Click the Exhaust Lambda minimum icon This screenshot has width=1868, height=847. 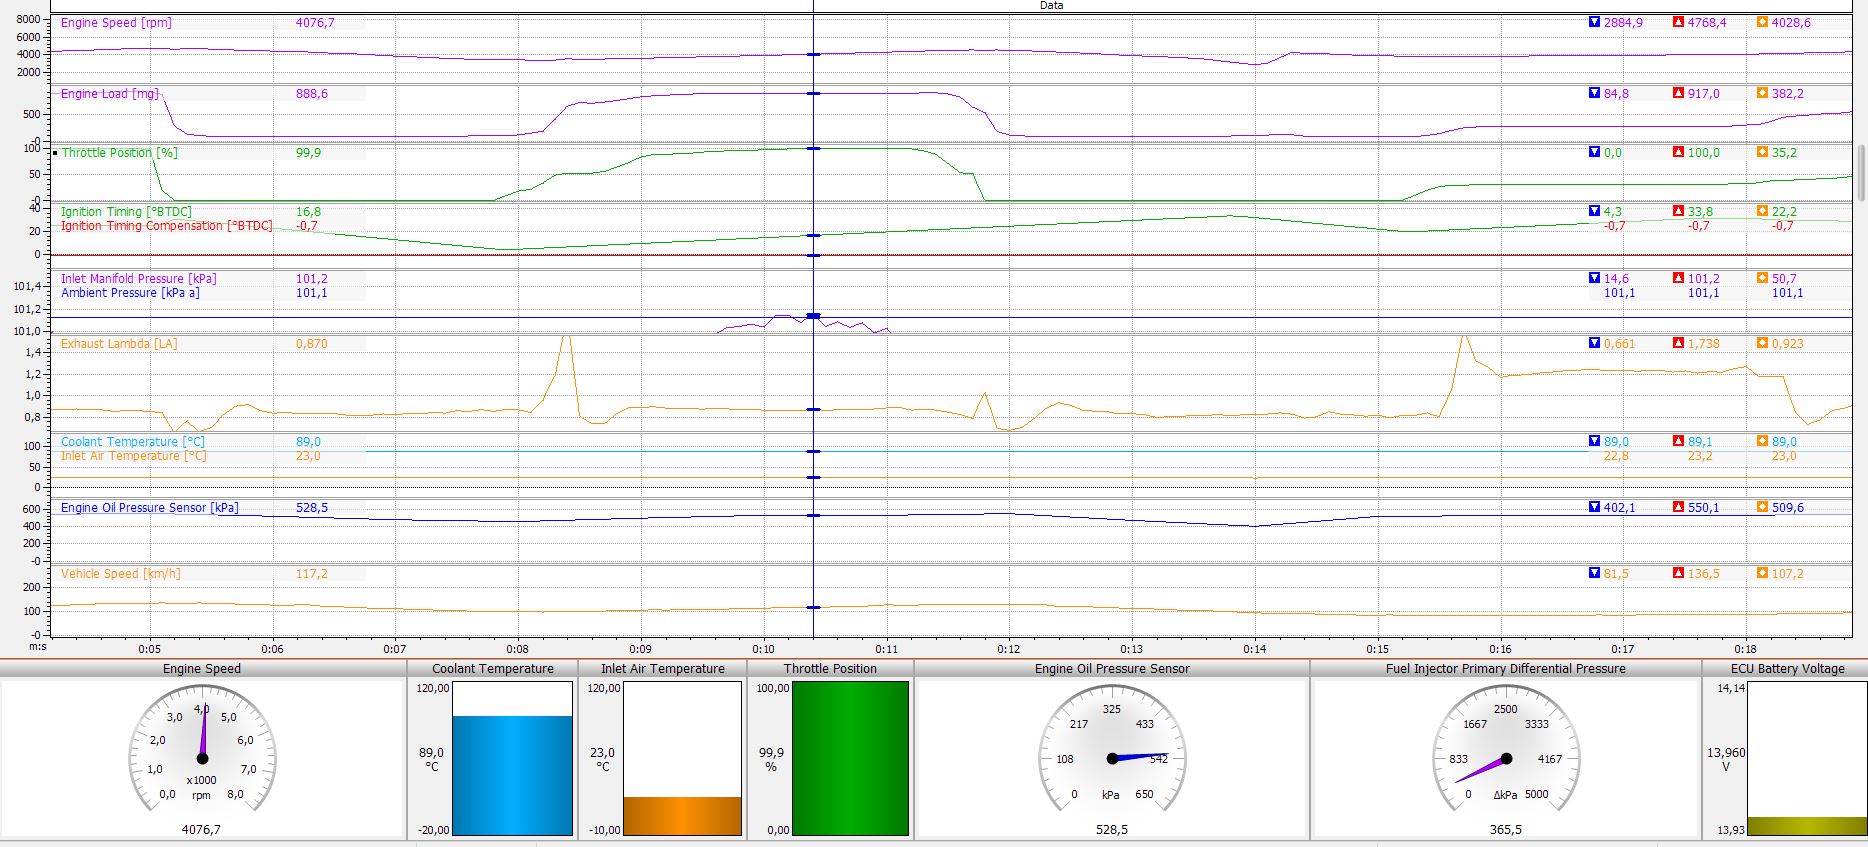click(x=1594, y=343)
